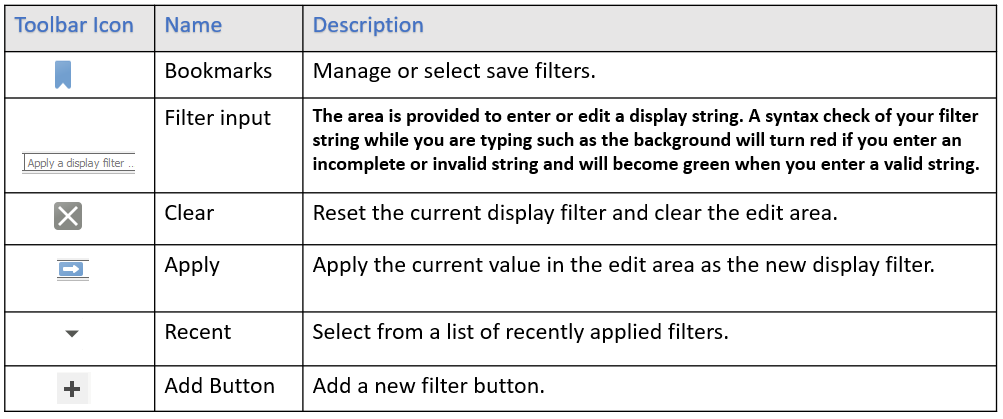This screenshot has height=419, width=1003.
Task: Click 'Reset the current display filter' description
Action: coord(458,212)
